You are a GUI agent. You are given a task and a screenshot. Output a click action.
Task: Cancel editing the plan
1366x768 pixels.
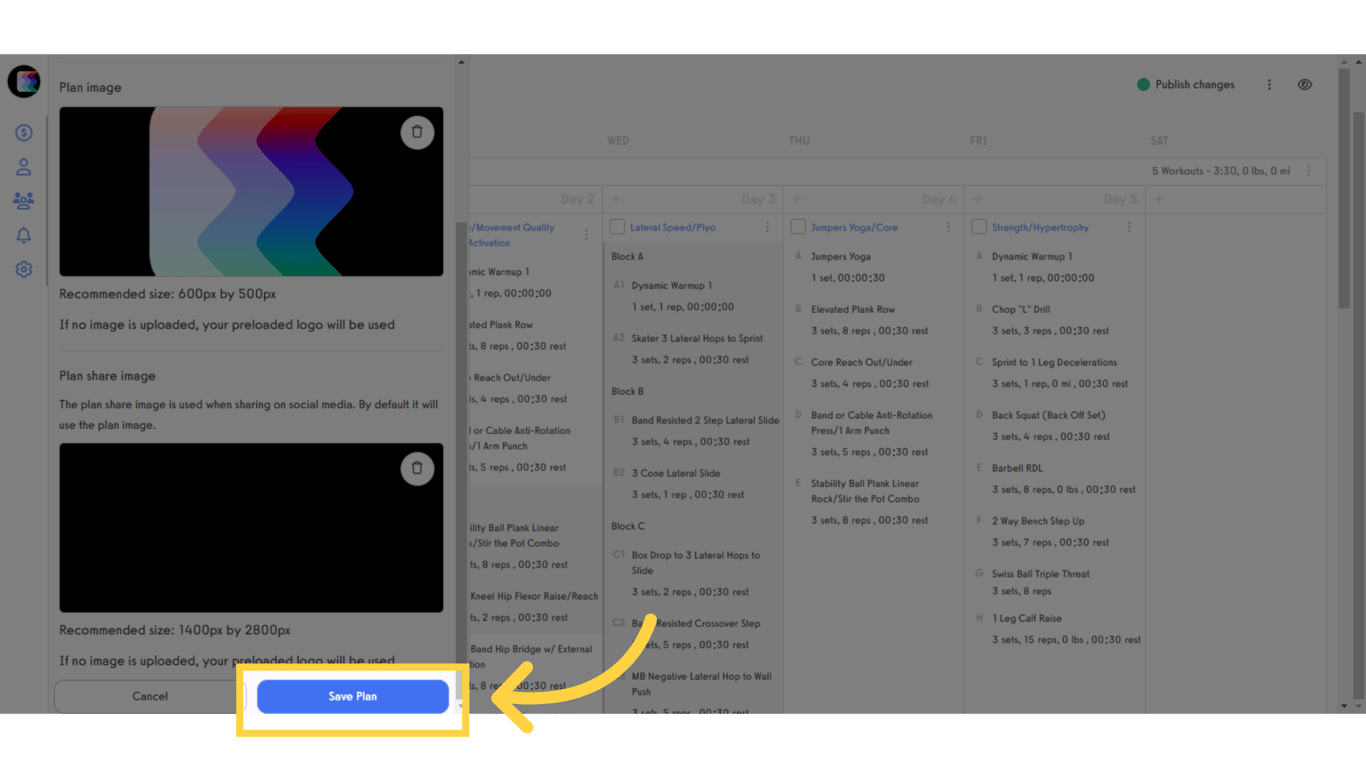tap(150, 696)
